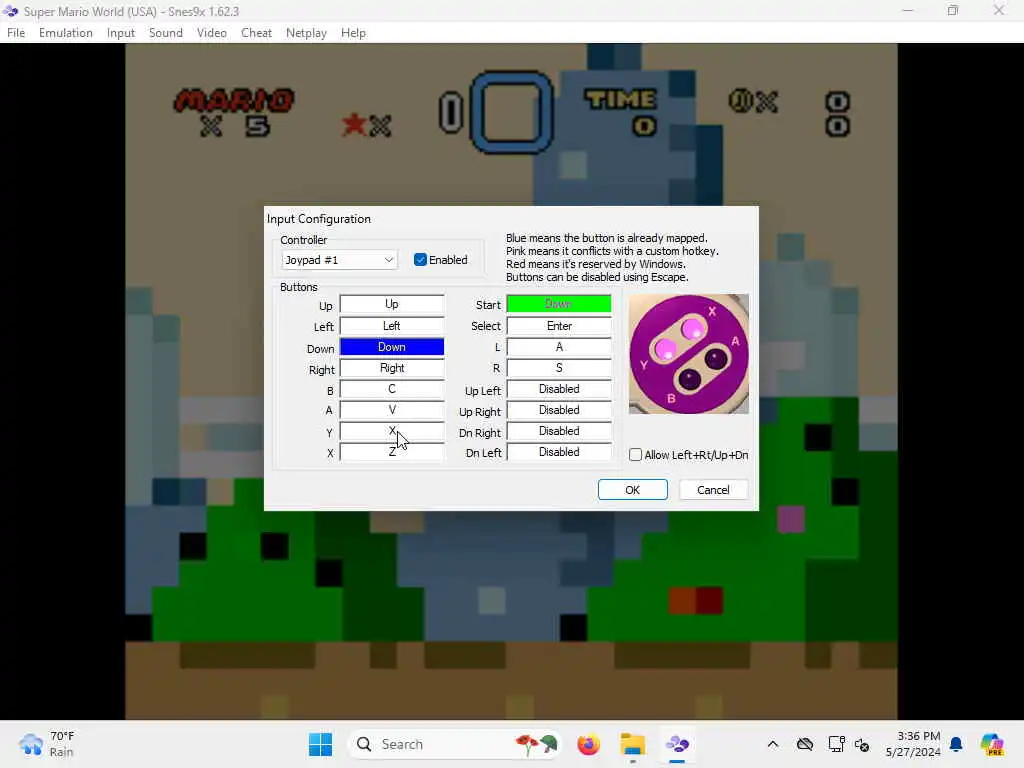Select the green Start mapping field

coord(559,304)
